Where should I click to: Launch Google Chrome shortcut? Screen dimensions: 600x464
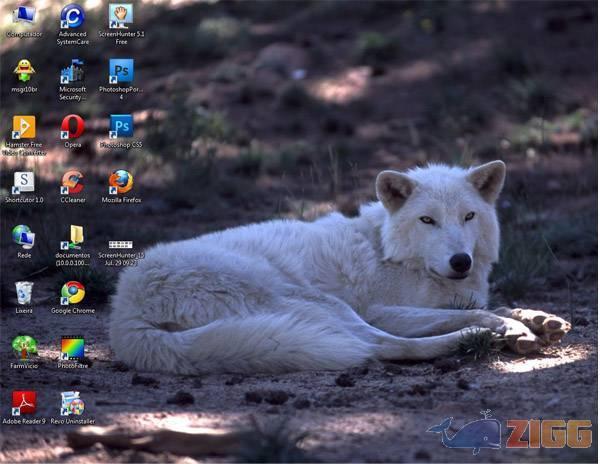(x=72, y=292)
